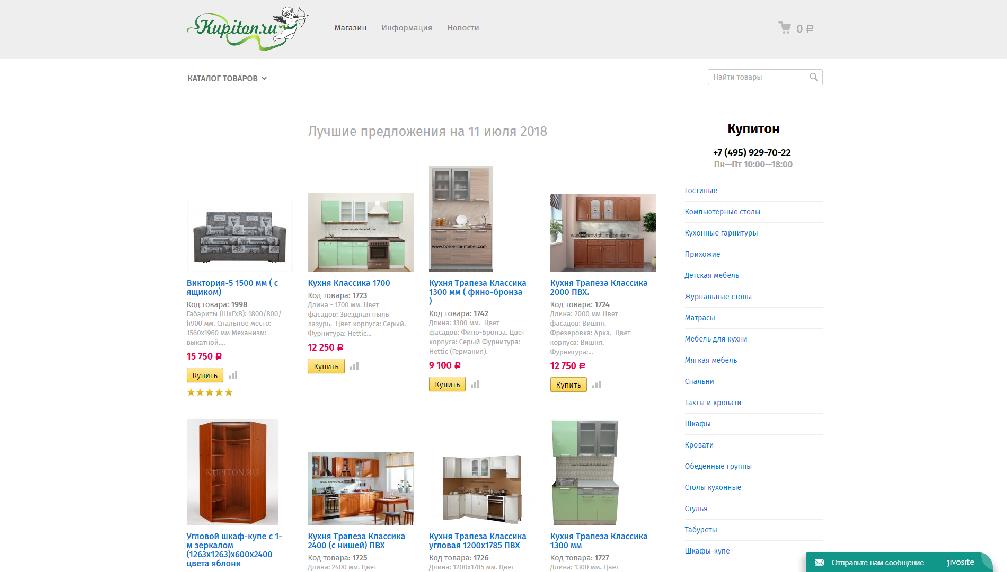This screenshot has height=572, width=1007.
Task: Rate Виктория-5 using the star rating
Action: (x=209, y=392)
